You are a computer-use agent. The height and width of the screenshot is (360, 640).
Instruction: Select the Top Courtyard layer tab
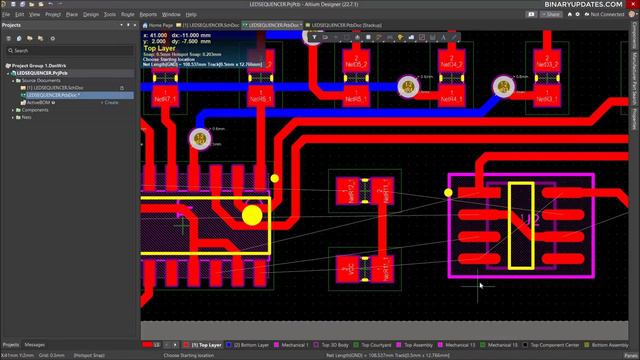pos(373,345)
